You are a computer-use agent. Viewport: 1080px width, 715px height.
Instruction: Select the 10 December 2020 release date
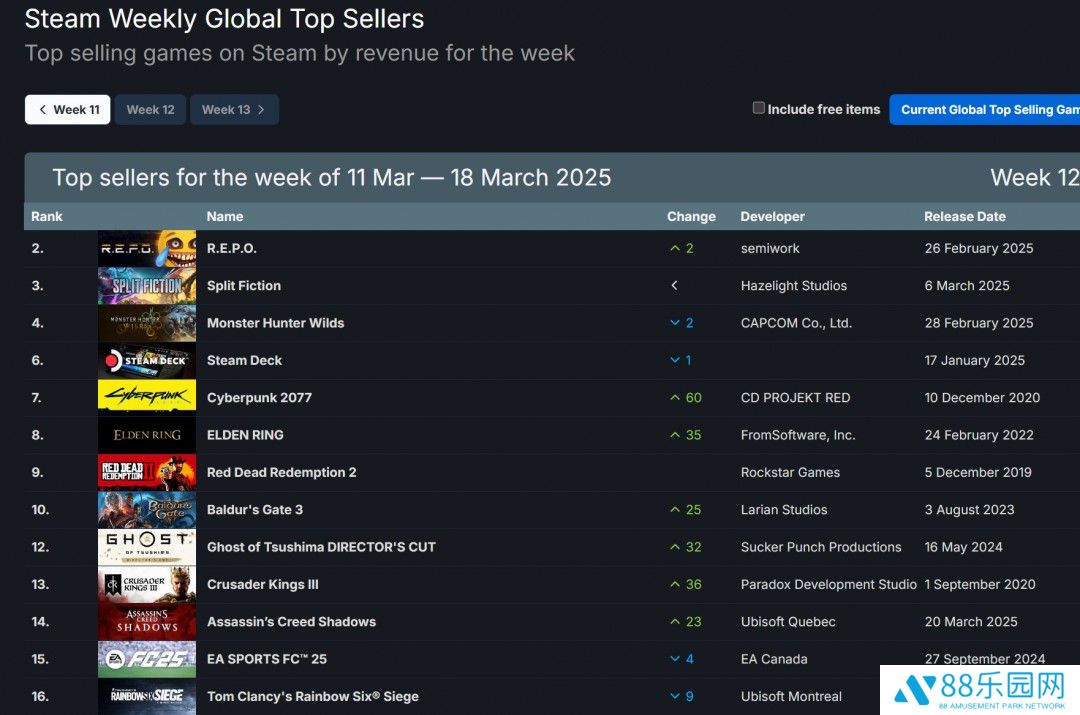point(982,397)
